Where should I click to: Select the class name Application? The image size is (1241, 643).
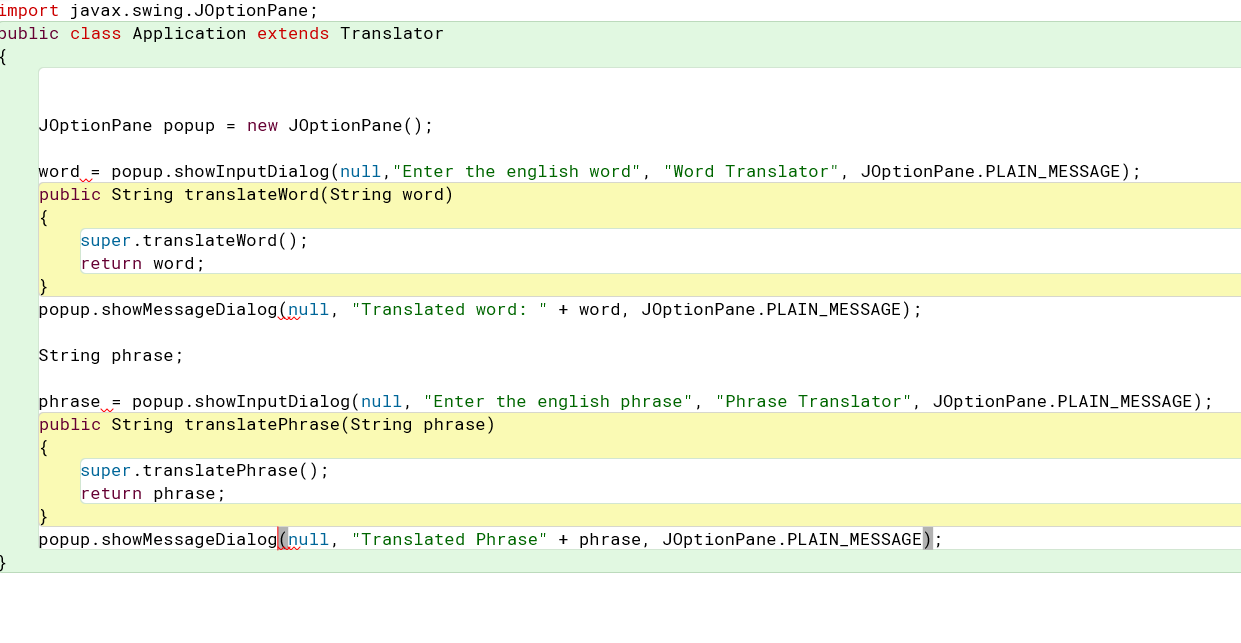(x=189, y=33)
